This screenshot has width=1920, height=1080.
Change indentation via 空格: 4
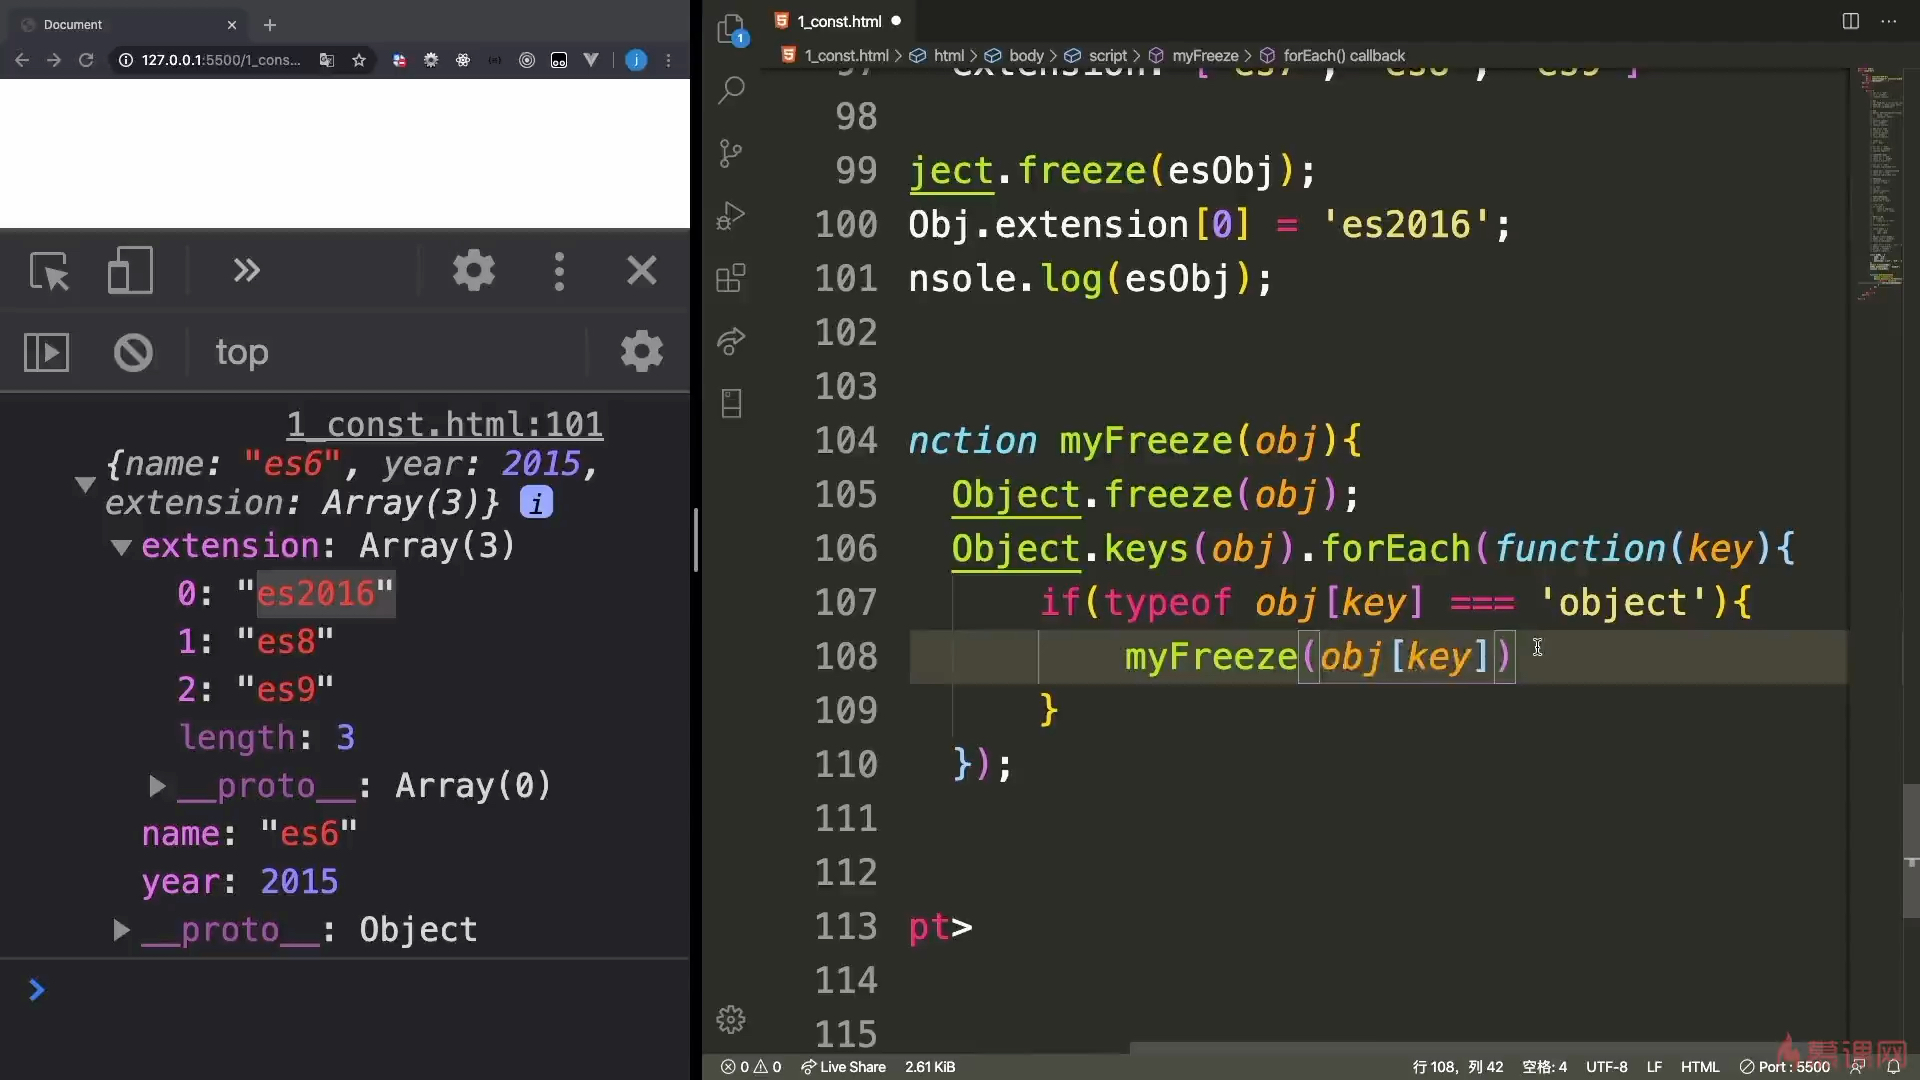(1544, 1067)
